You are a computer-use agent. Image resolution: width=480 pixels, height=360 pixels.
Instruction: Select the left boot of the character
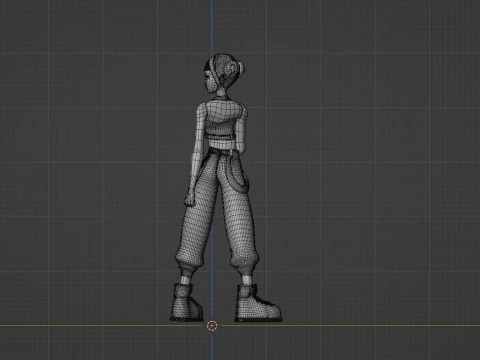tap(187, 303)
